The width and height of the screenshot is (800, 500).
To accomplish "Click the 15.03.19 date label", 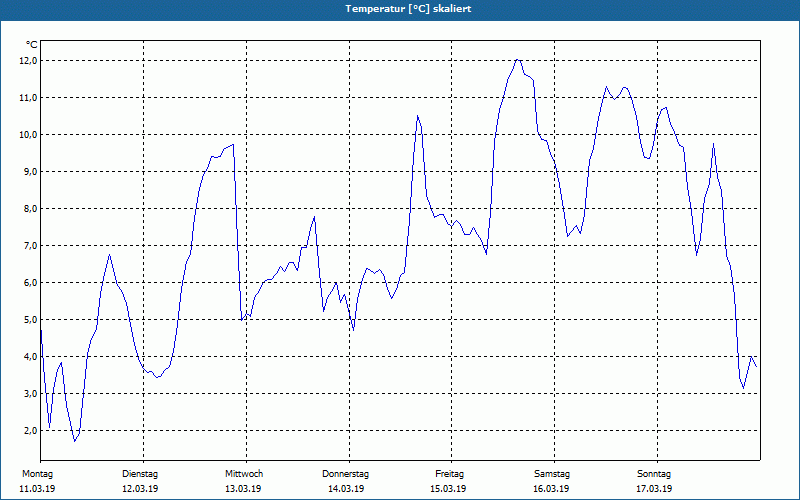I will point(448,489).
